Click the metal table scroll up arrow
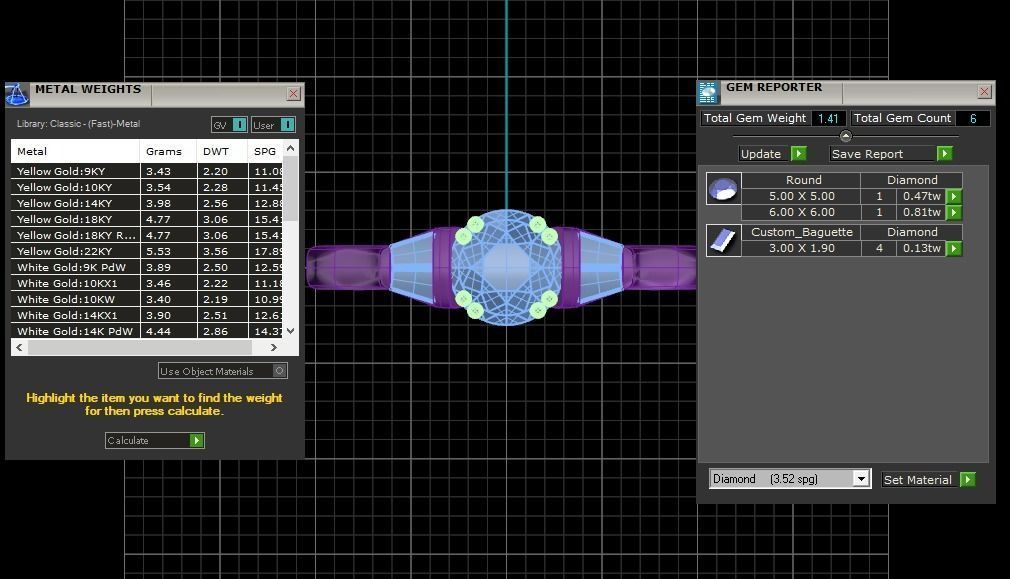The width and height of the screenshot is (1010, 579). [291, 148]
